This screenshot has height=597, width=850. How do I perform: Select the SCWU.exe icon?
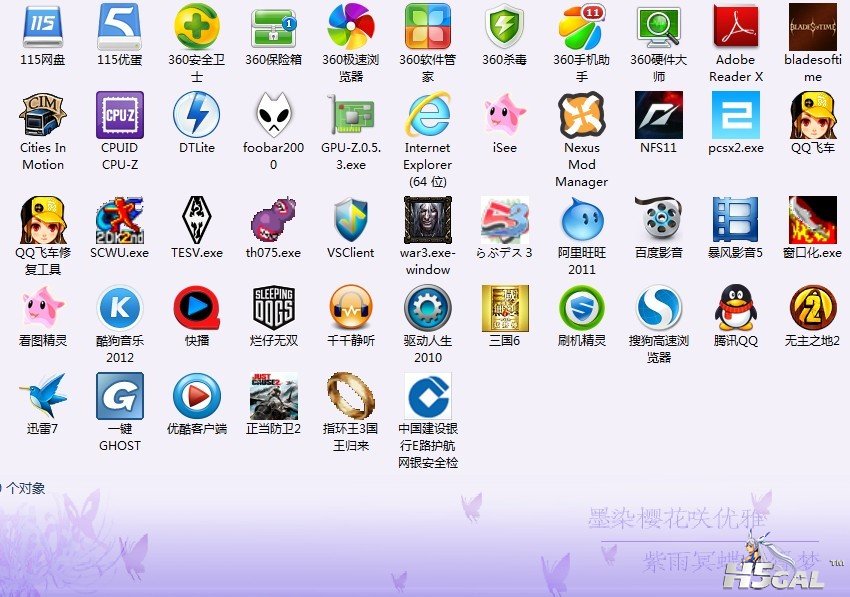tap(120, 220)
